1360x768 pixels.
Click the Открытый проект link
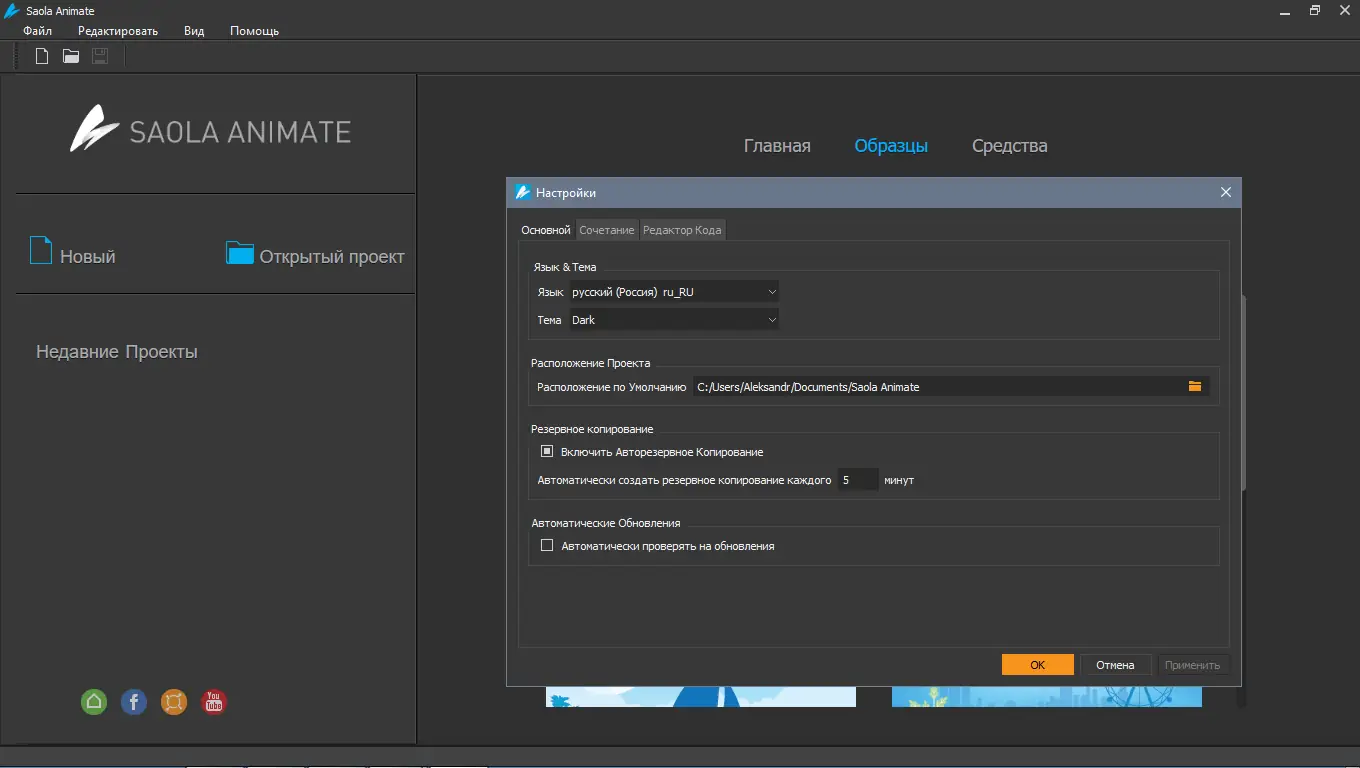332,257
